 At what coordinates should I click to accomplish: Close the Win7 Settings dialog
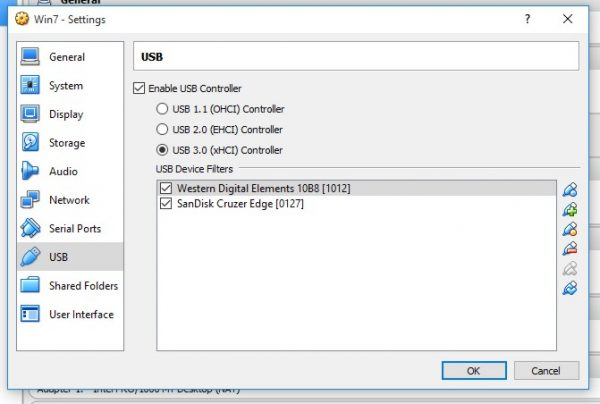(567, 19)
